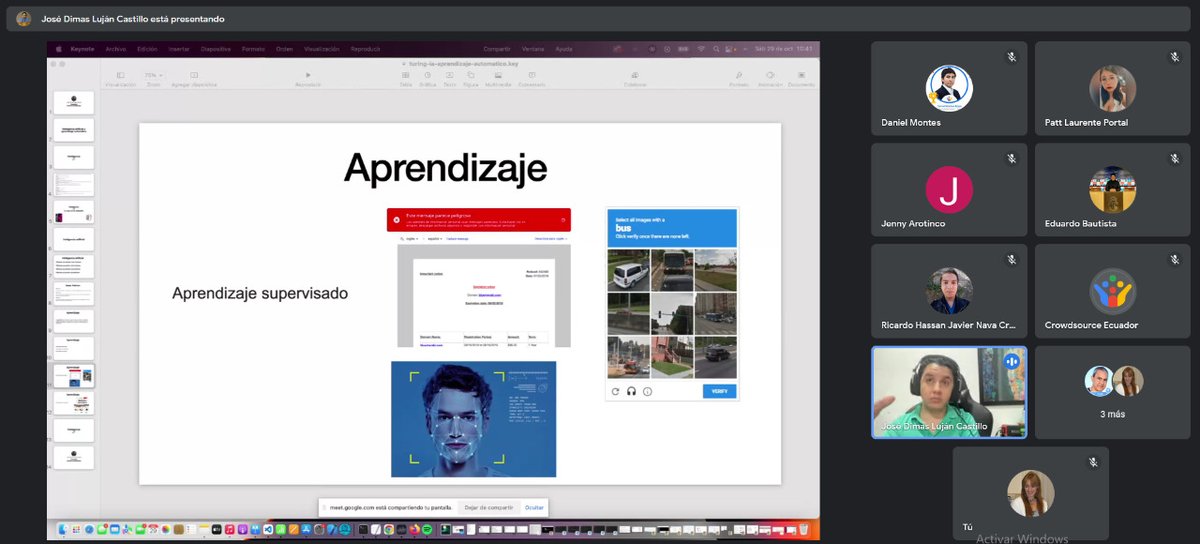Select slide 2 thumbnail in navigator

point(74,130)
